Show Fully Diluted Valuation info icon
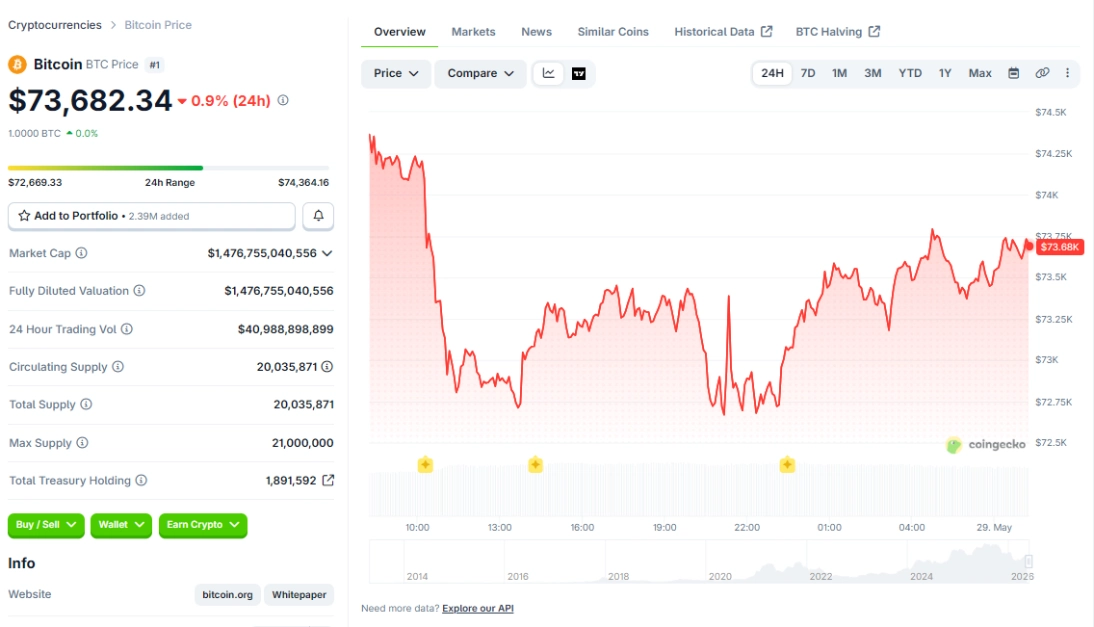Viewport: 1094px width, 627px height. (140, 290)
